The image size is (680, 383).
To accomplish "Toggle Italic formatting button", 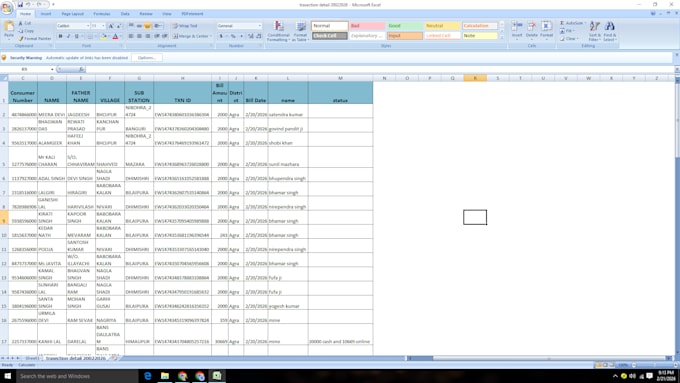I will point(68,36).
